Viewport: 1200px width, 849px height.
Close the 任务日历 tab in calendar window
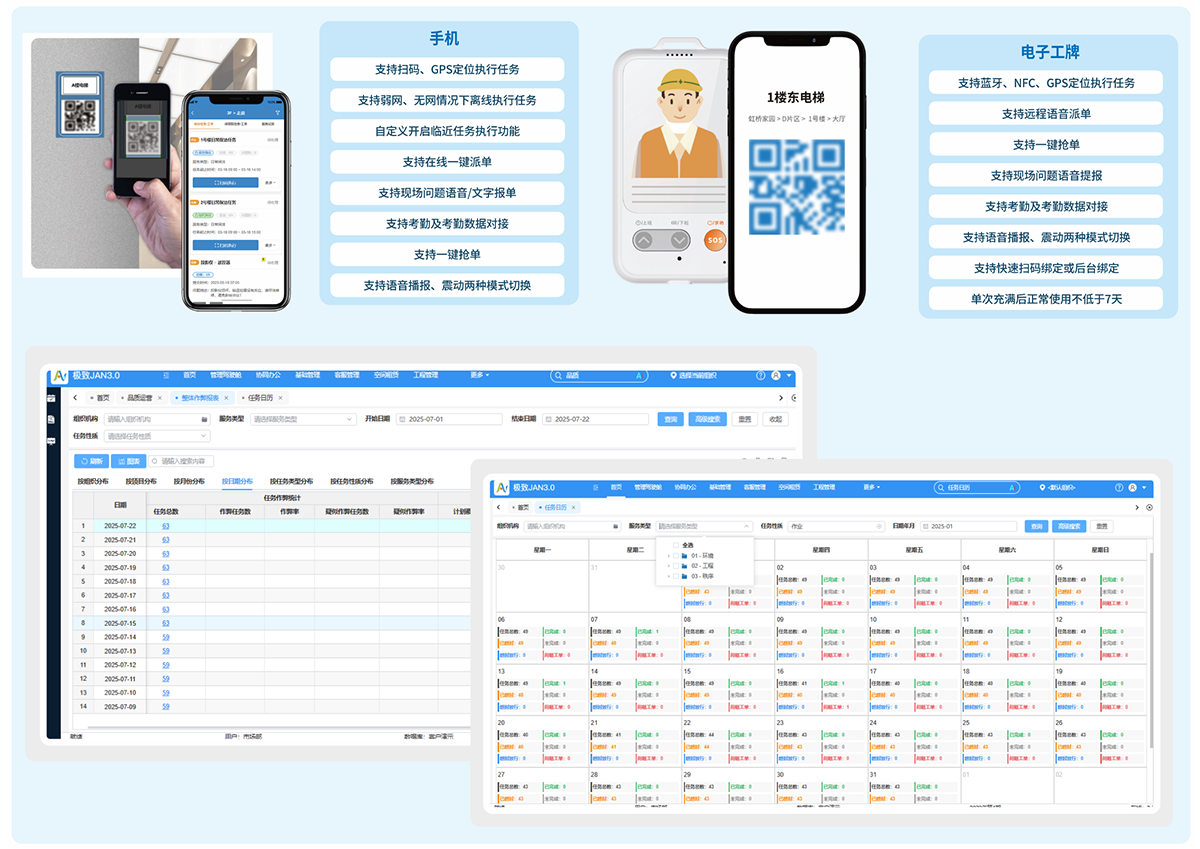(x=573, y=507)
